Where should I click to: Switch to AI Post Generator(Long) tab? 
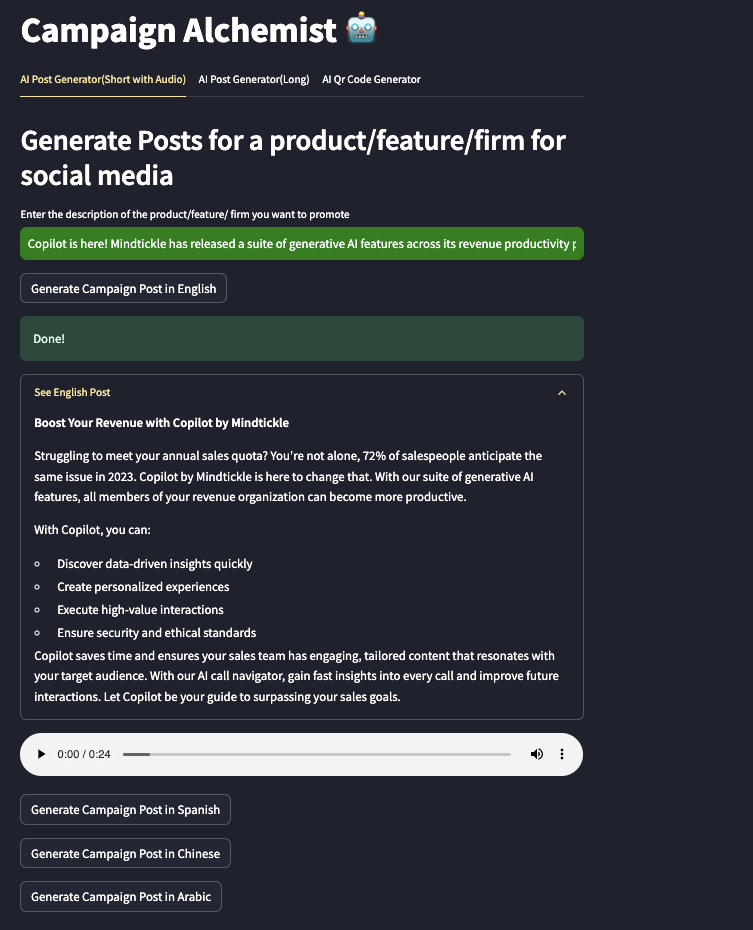coord(254,80)
